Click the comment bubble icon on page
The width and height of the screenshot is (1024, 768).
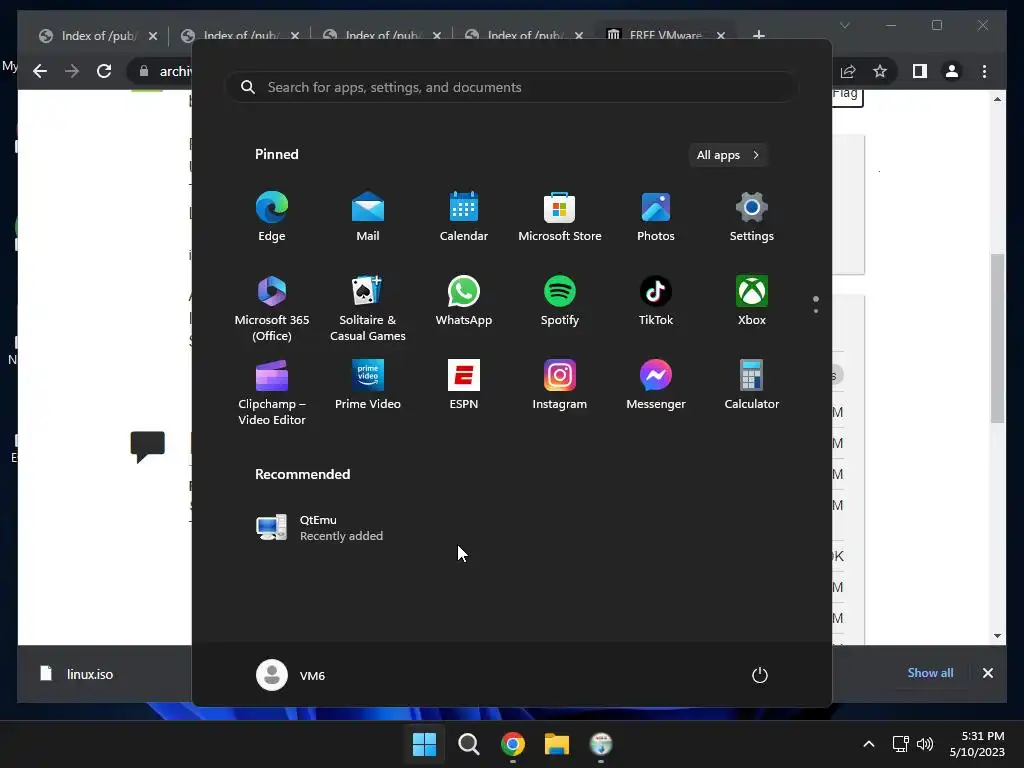pyautogui.click(x=148, y=447)
